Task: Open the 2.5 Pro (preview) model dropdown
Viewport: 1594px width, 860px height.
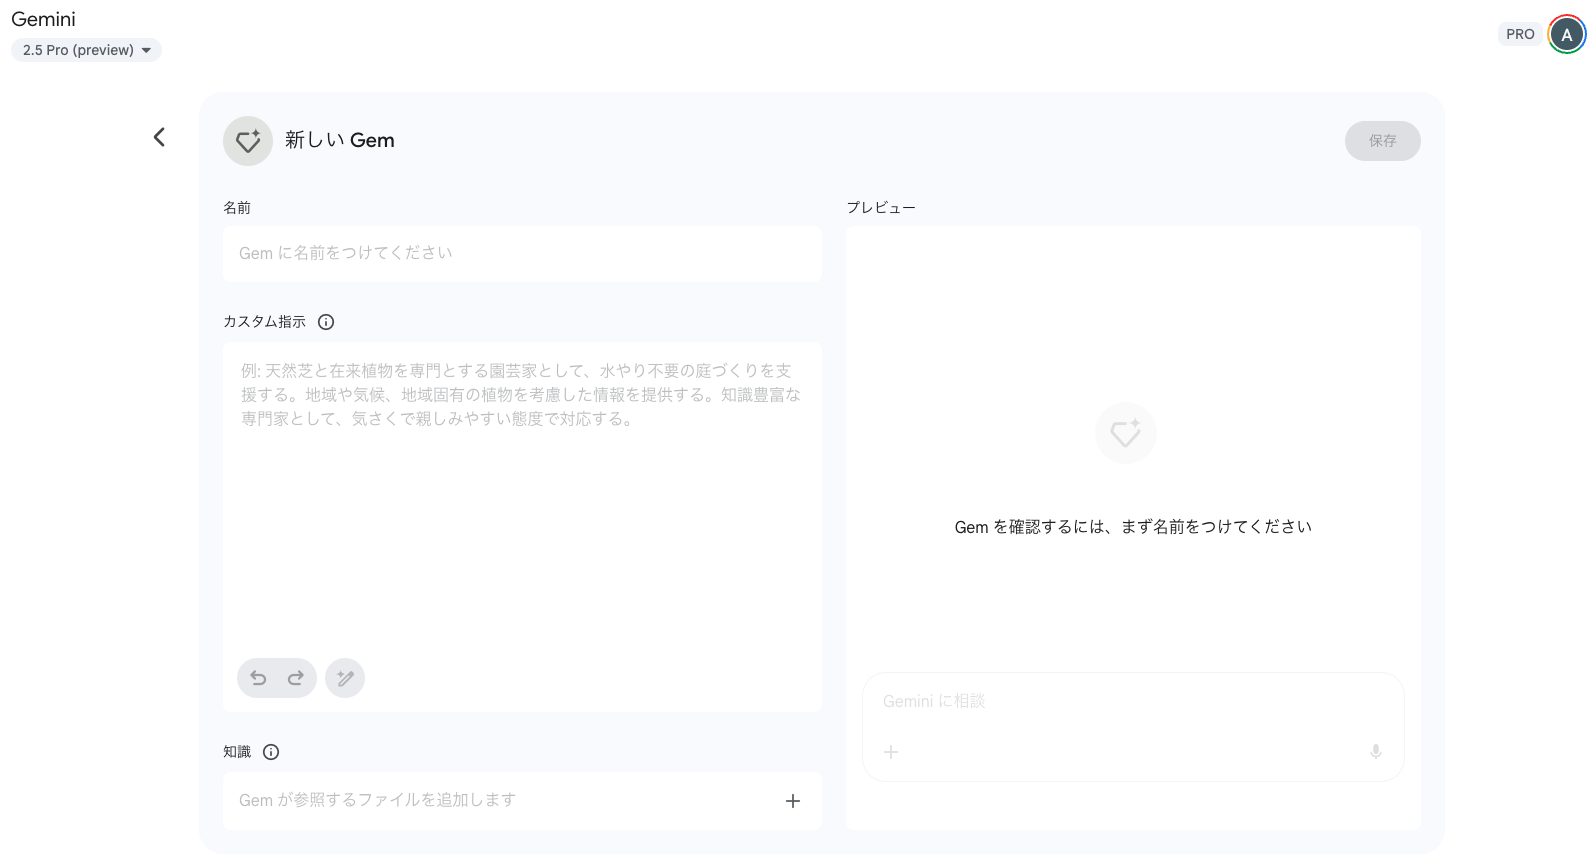Action: coord(86,50)
